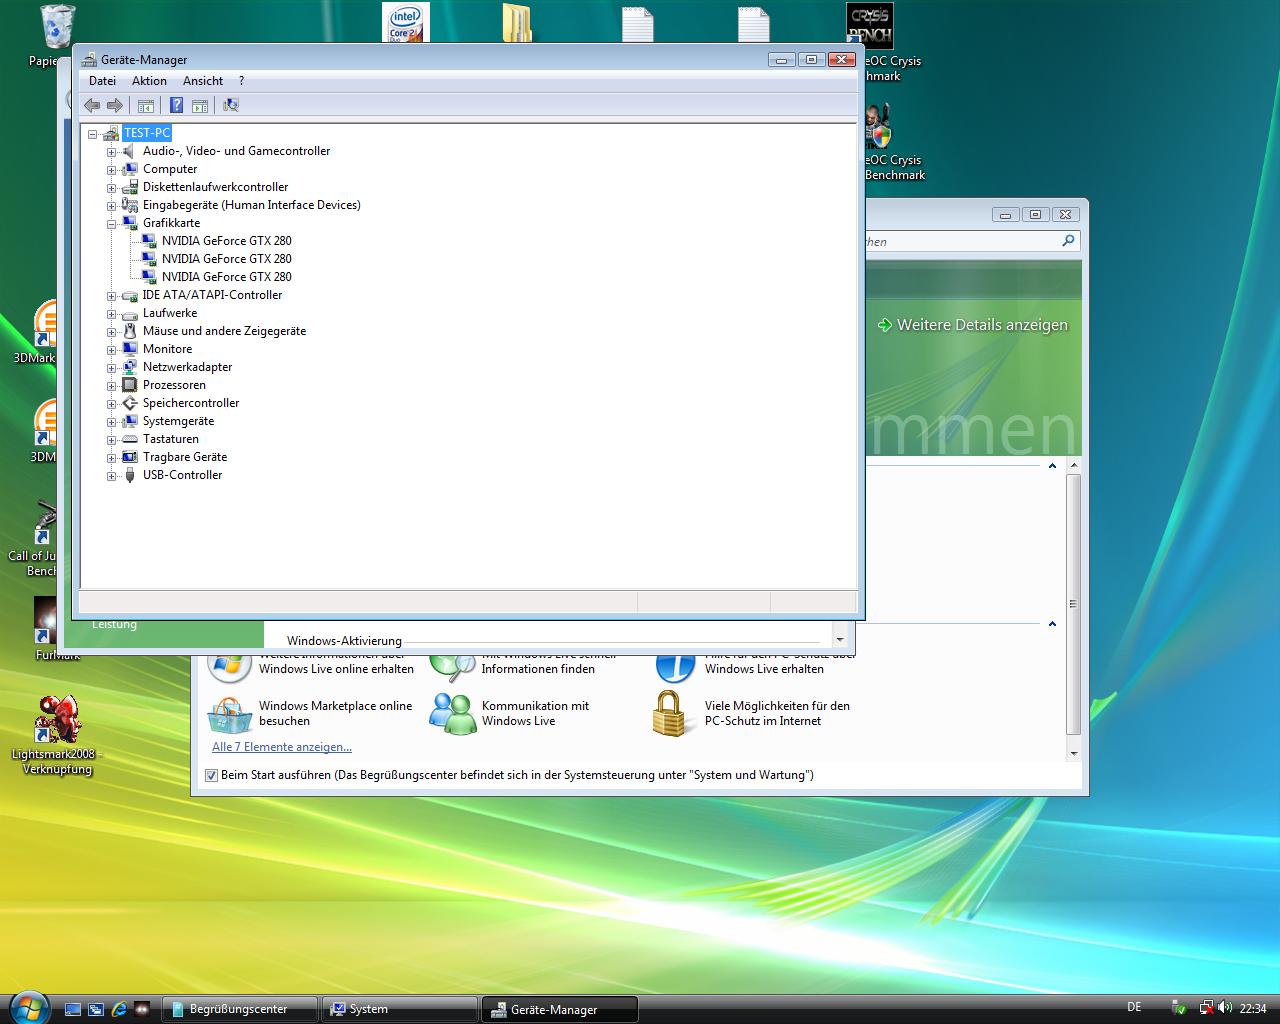The image size is (1280, 1024).
Task: Toggle the console tree show/hide icon
Action: click(x=146, y=105)
